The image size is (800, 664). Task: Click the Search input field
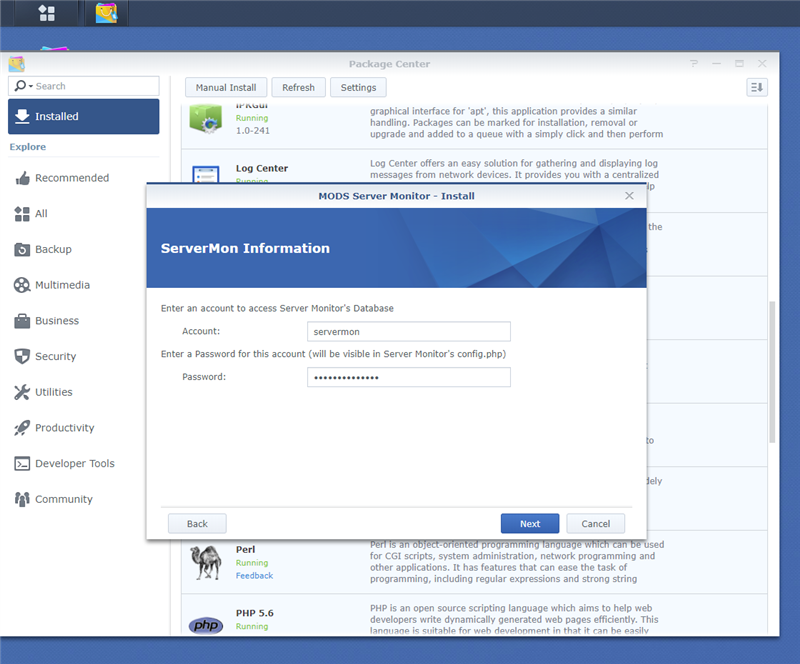[x=84, y=86]
